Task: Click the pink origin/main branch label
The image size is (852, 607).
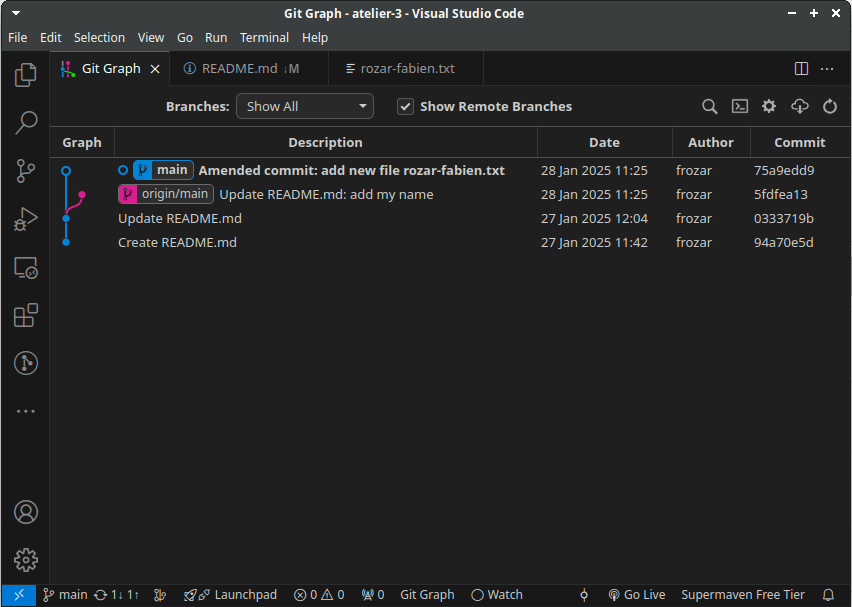Action: 166,194
